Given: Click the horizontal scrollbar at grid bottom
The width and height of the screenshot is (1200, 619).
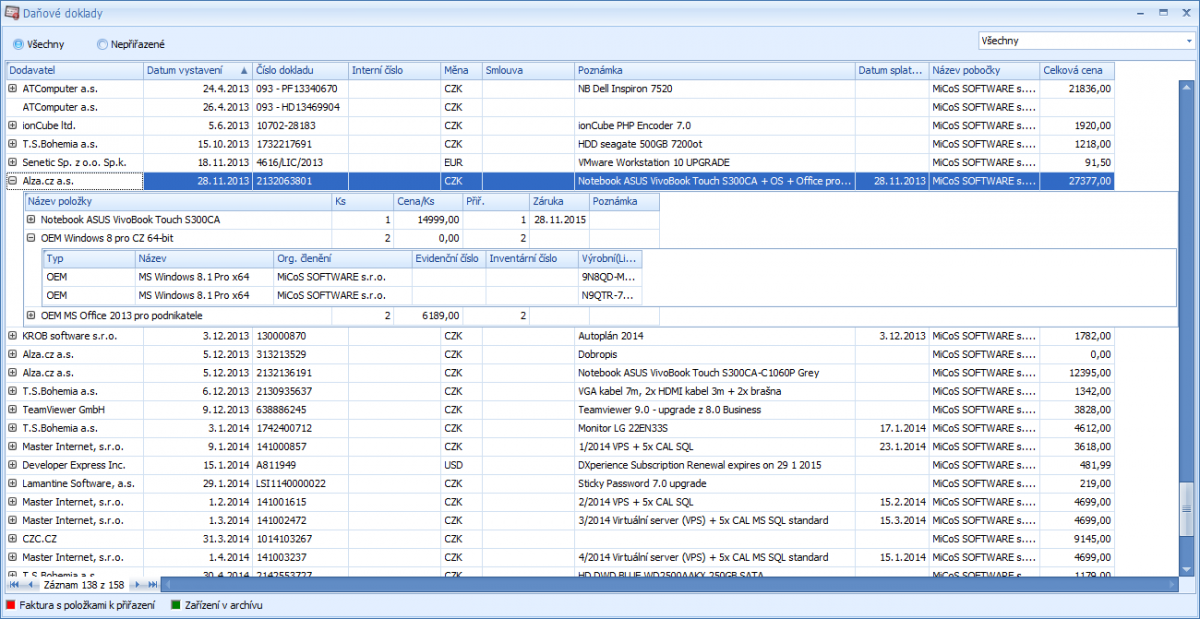Looking at the screenshot, I should click(660, 584).
